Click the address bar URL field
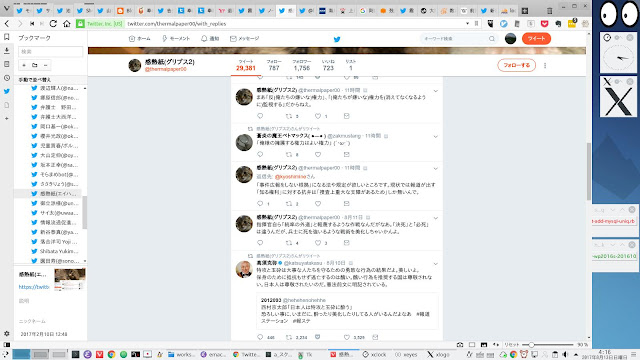Image resolution: width=640 pixels, height=360 pixels. [294, 24]
